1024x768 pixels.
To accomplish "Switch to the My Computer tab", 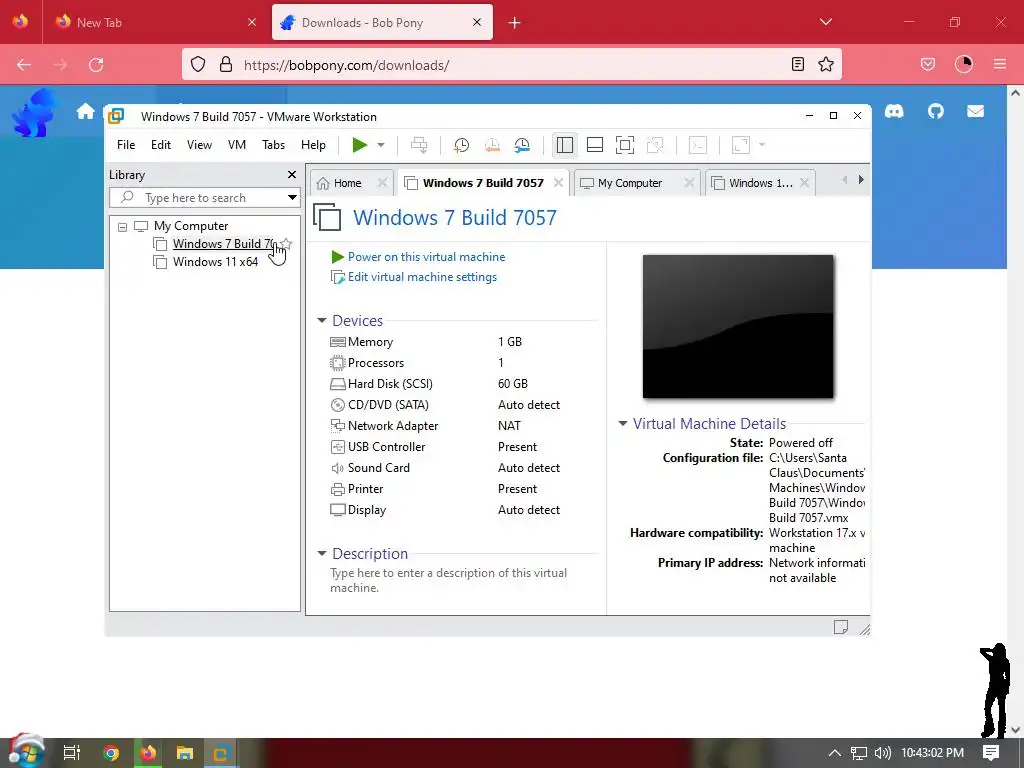I will click(x=630, y=184).
